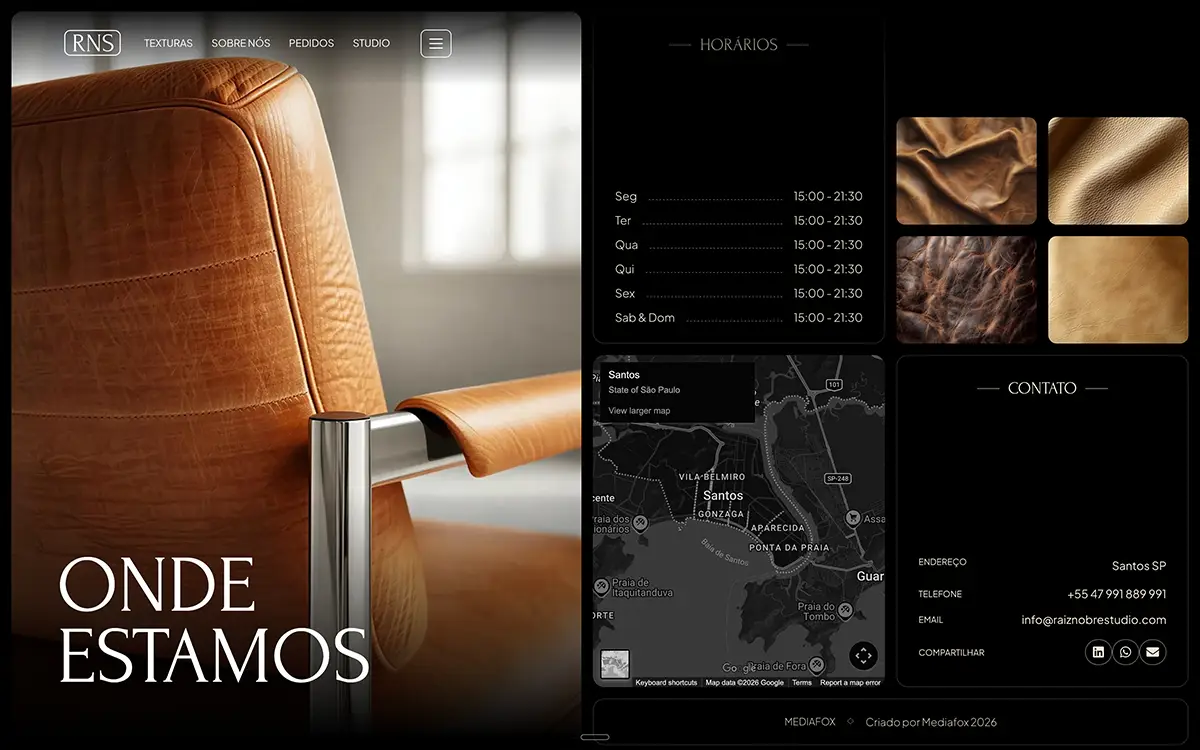
Task: Click phone number +55 47 991 889 991
Action: click(x=1116, y=594)
